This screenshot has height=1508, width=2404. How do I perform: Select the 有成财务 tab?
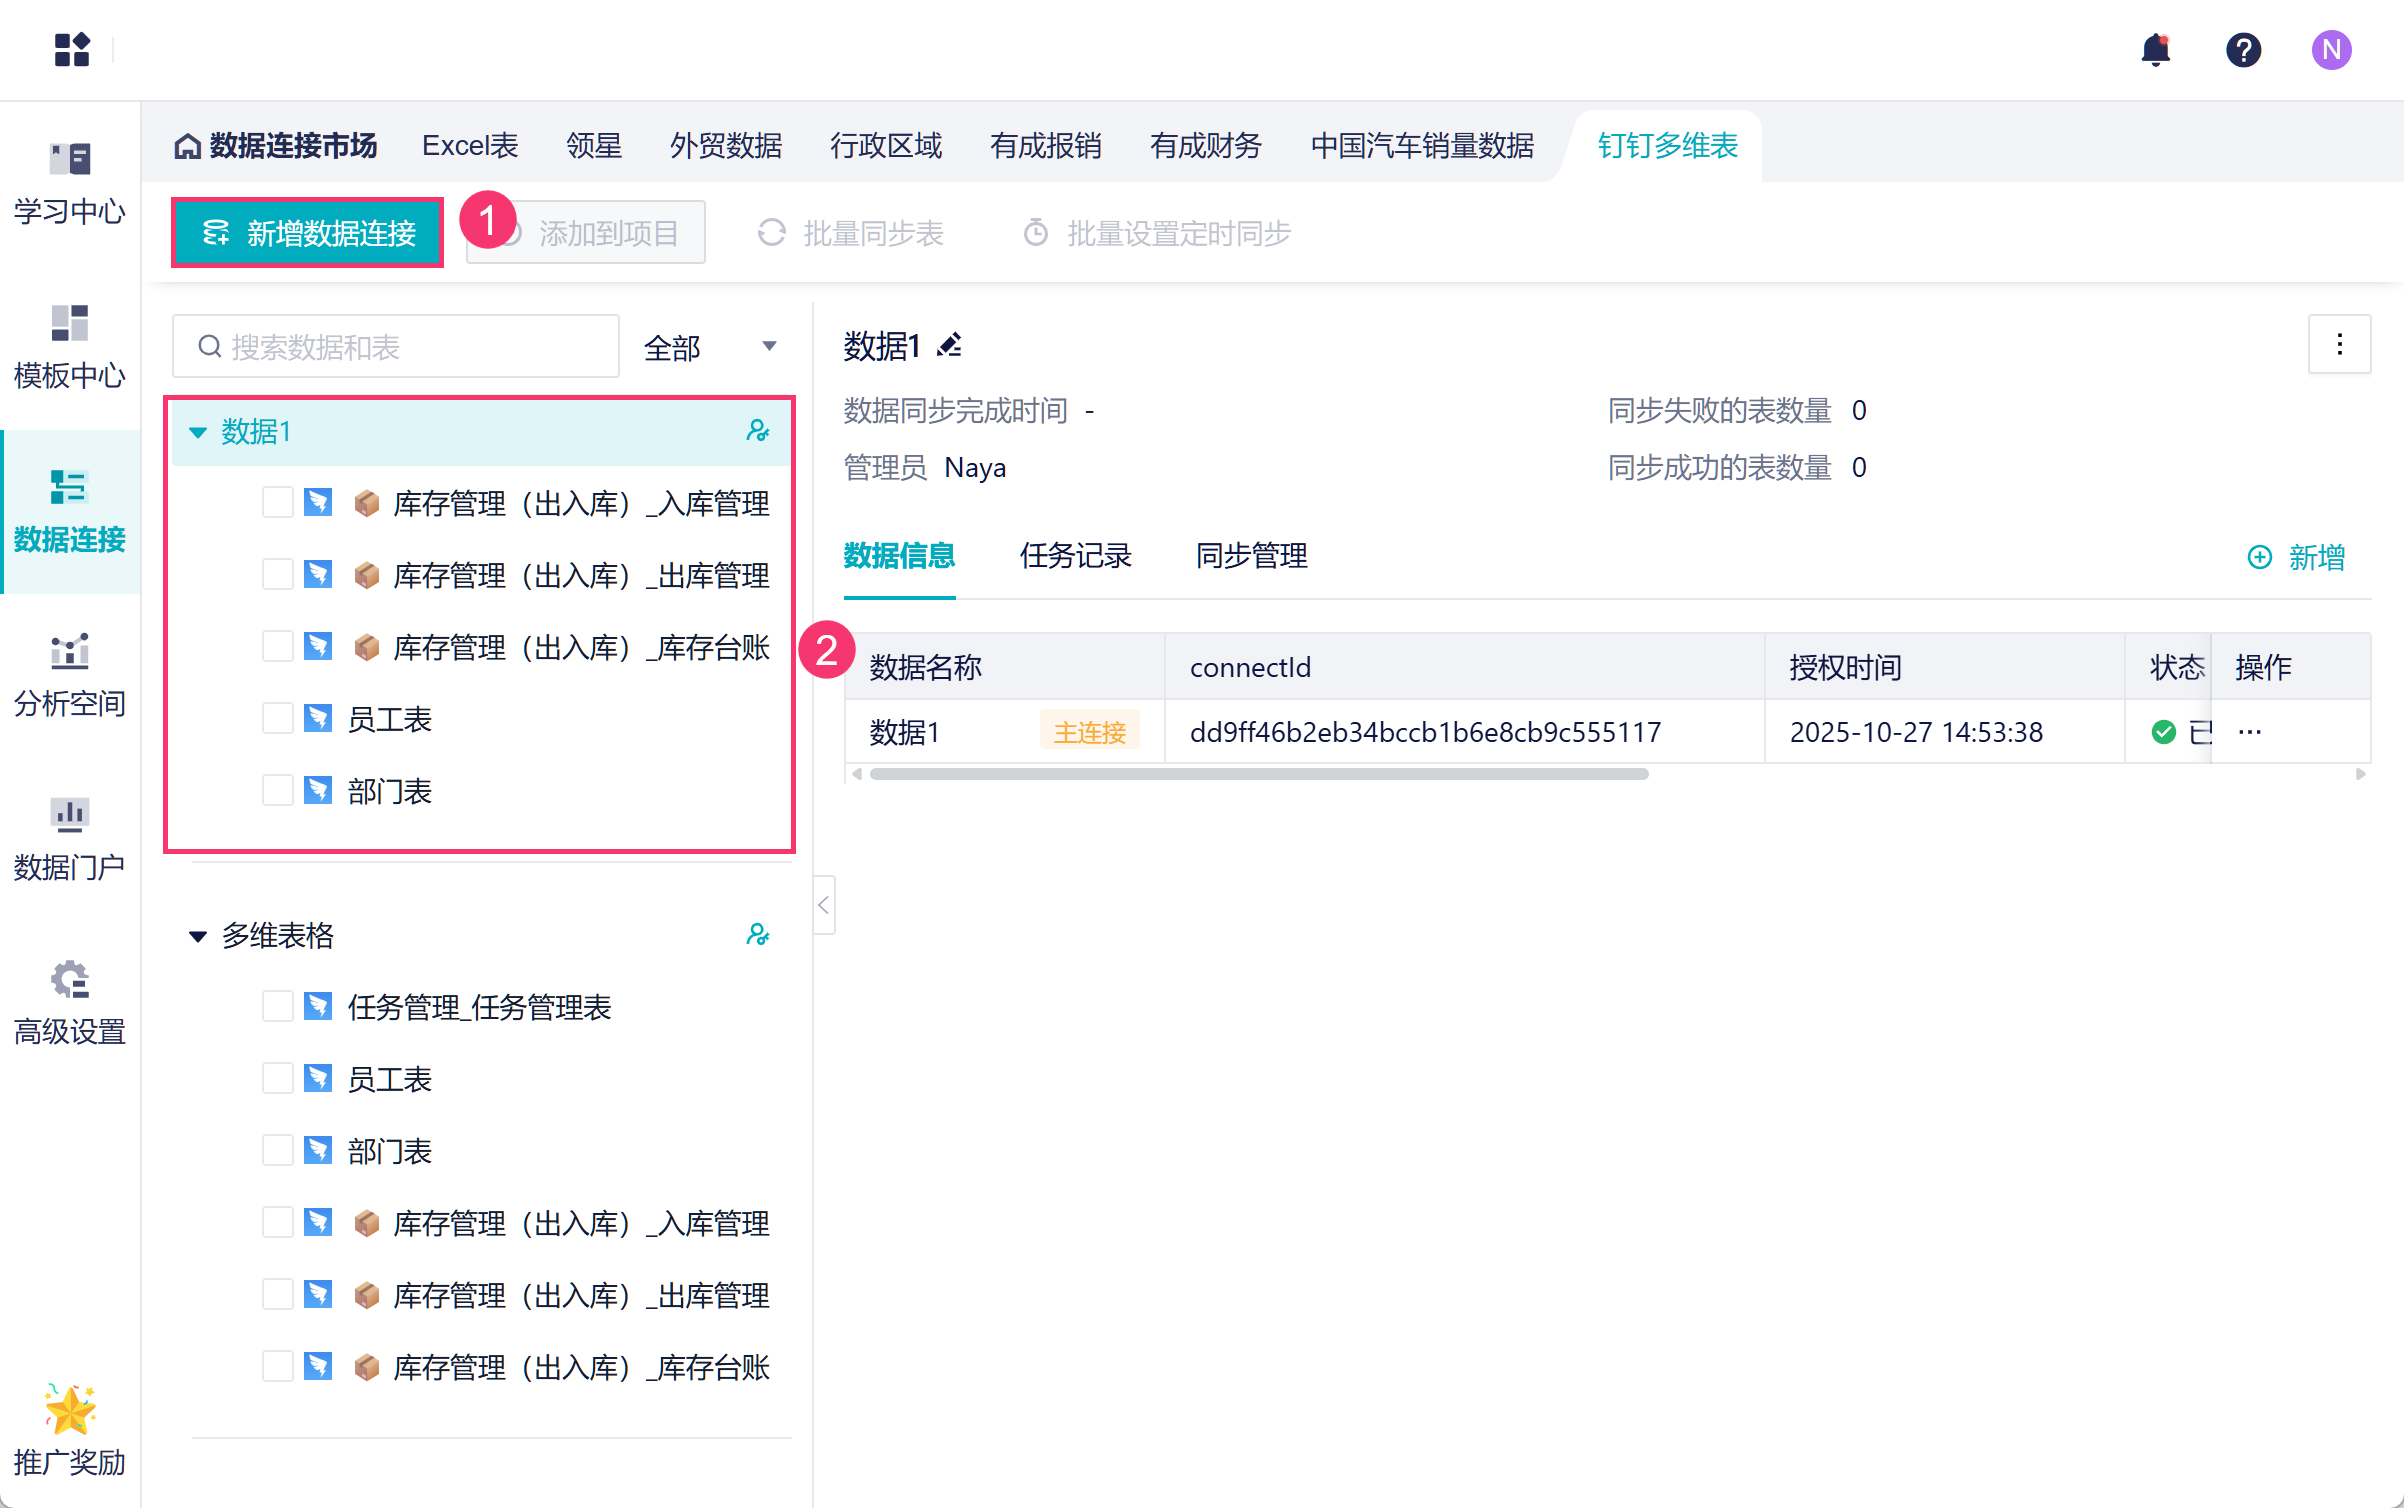point(1205,146)
